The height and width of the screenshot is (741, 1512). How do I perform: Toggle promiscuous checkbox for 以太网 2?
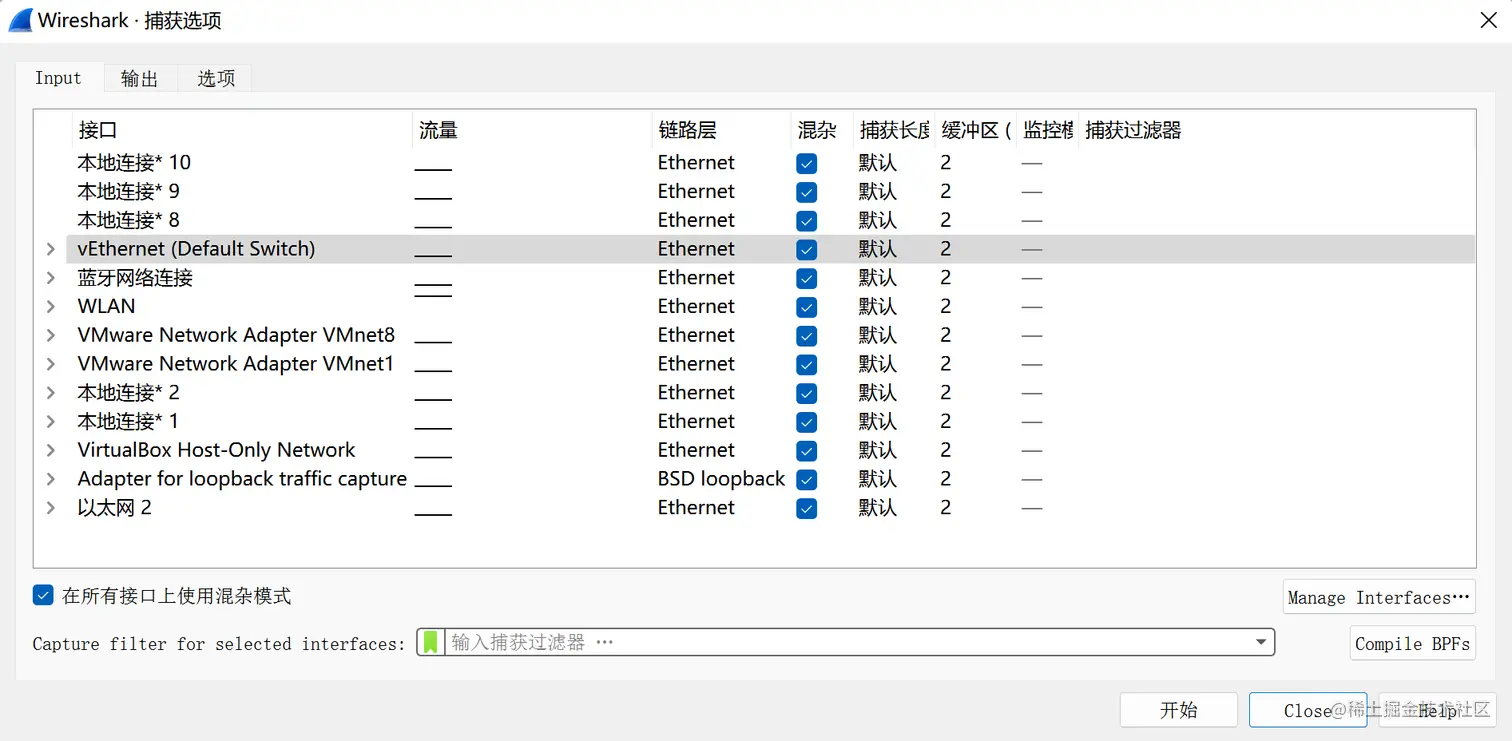click(807, 509)
